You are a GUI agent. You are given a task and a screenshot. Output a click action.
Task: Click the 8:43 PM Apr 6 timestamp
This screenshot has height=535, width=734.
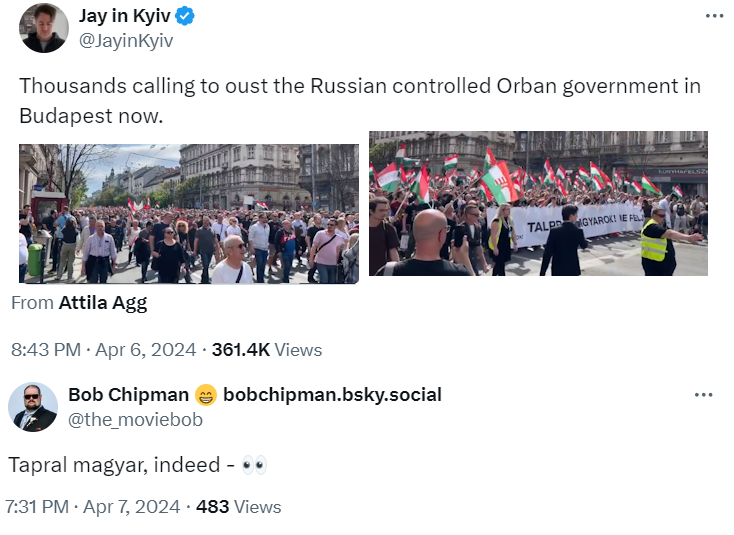tap(102, 350)
